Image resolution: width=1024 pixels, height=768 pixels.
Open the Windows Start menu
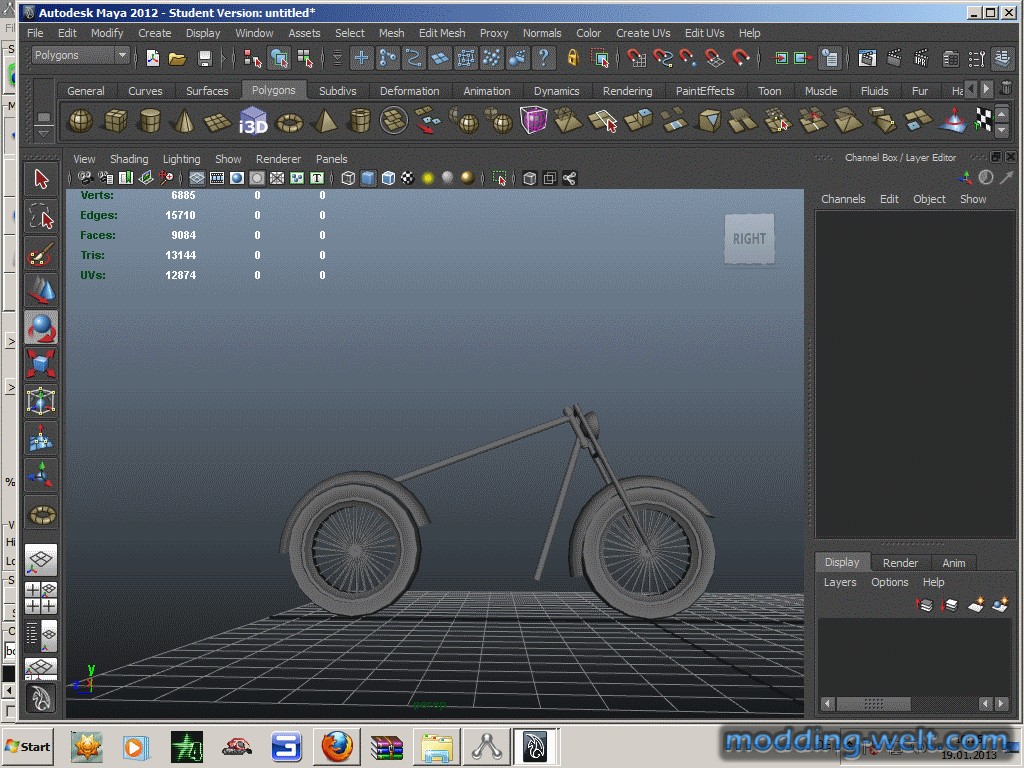pos(27,746)
